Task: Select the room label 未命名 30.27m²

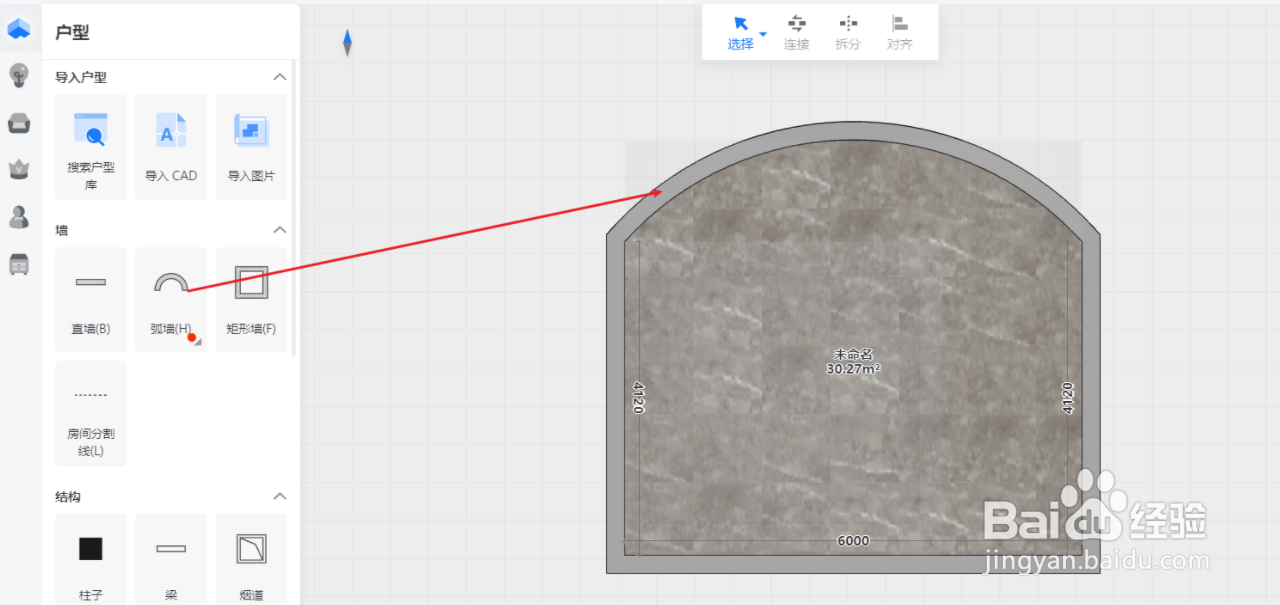Action: [x=853, y=361]
